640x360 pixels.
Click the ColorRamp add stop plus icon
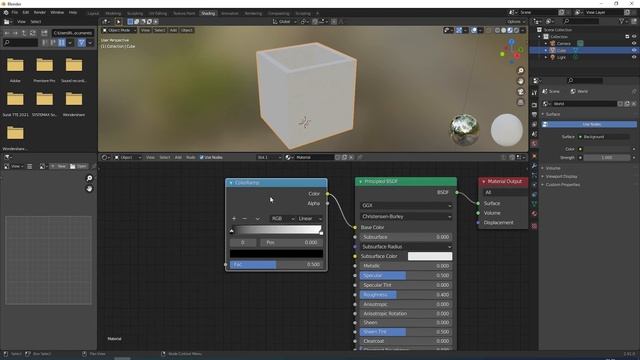click(234, 219)
